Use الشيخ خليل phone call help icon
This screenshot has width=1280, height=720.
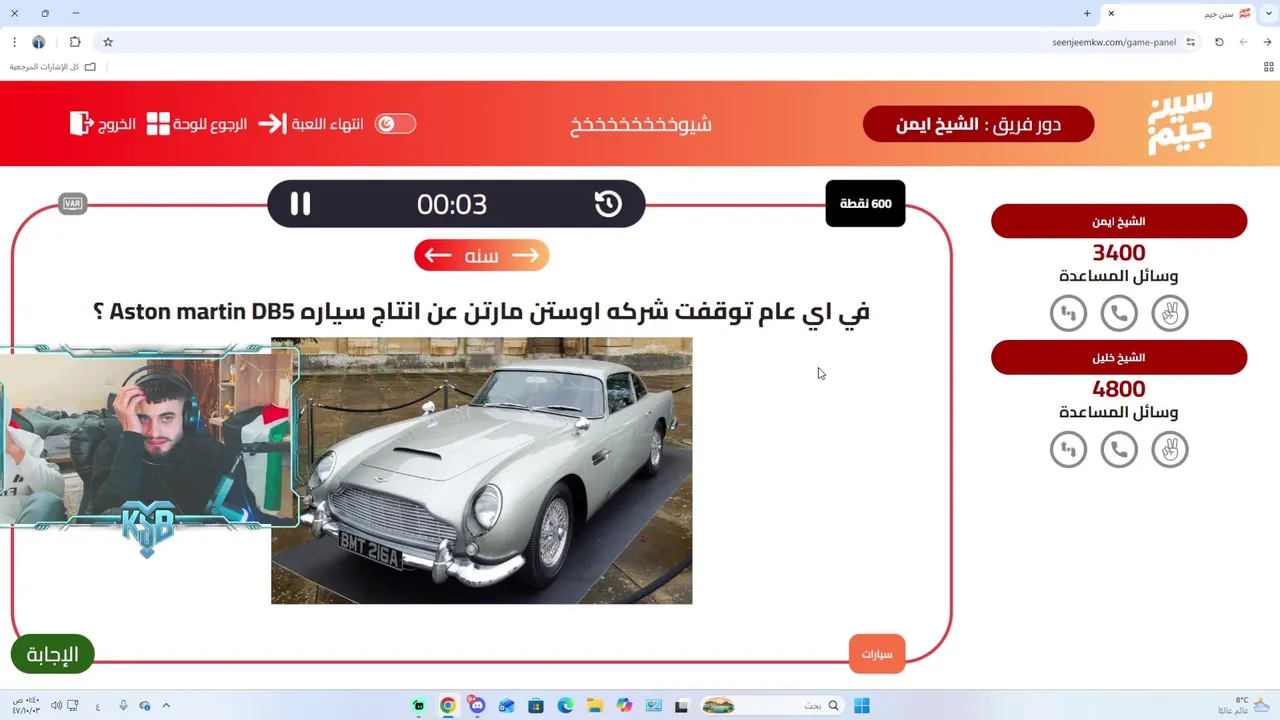coord(1119,450)
